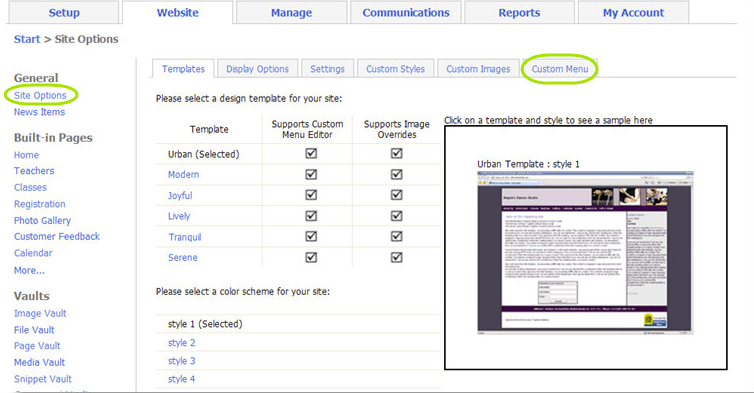Screen dimensions: 754x393
Task: Open the My Account tab
Action: 633,13
